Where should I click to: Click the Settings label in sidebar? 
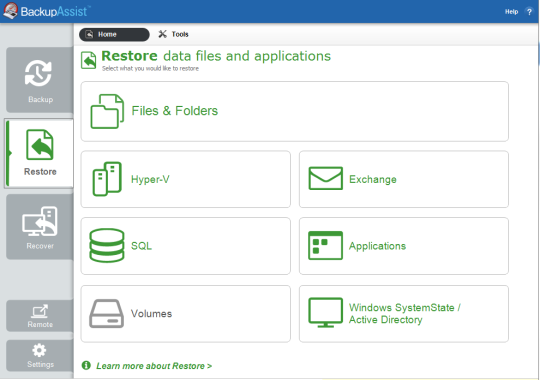[41, 364]
